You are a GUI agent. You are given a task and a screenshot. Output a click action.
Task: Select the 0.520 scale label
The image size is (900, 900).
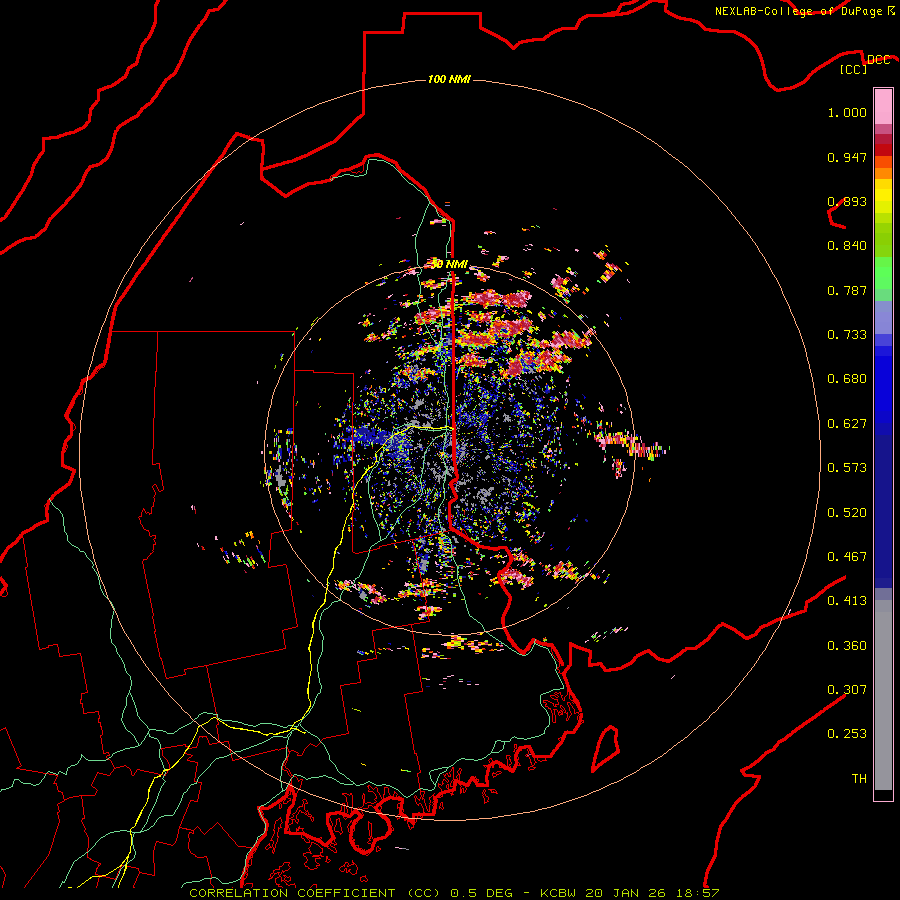pos(847,513)
